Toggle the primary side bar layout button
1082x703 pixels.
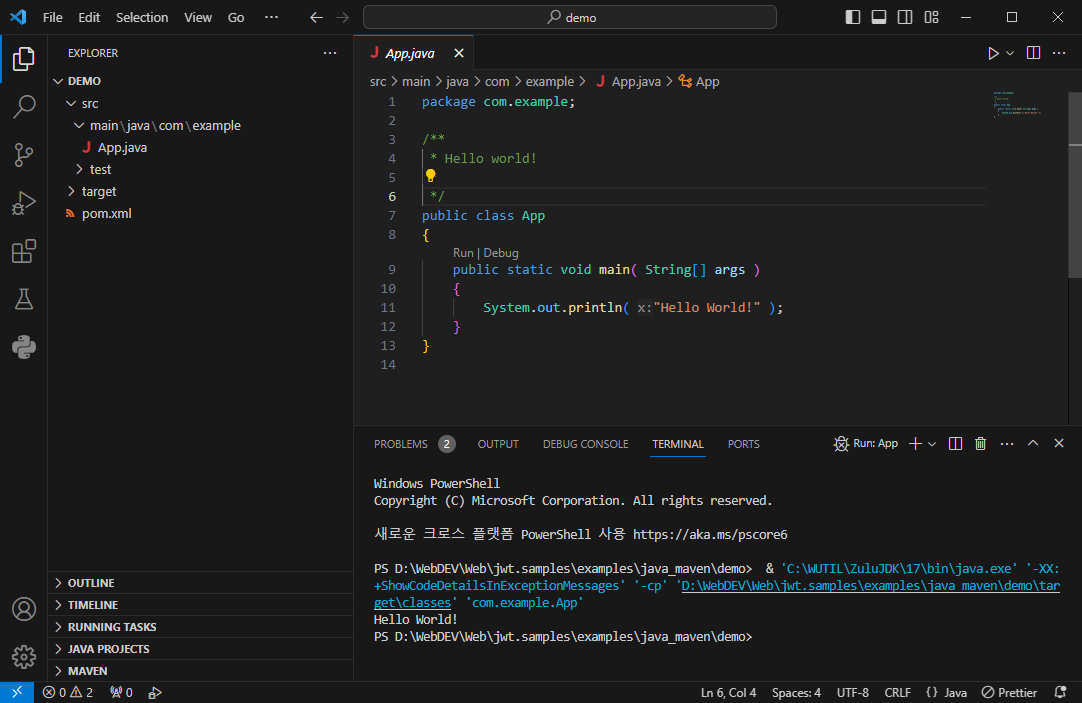pos(853,17)
